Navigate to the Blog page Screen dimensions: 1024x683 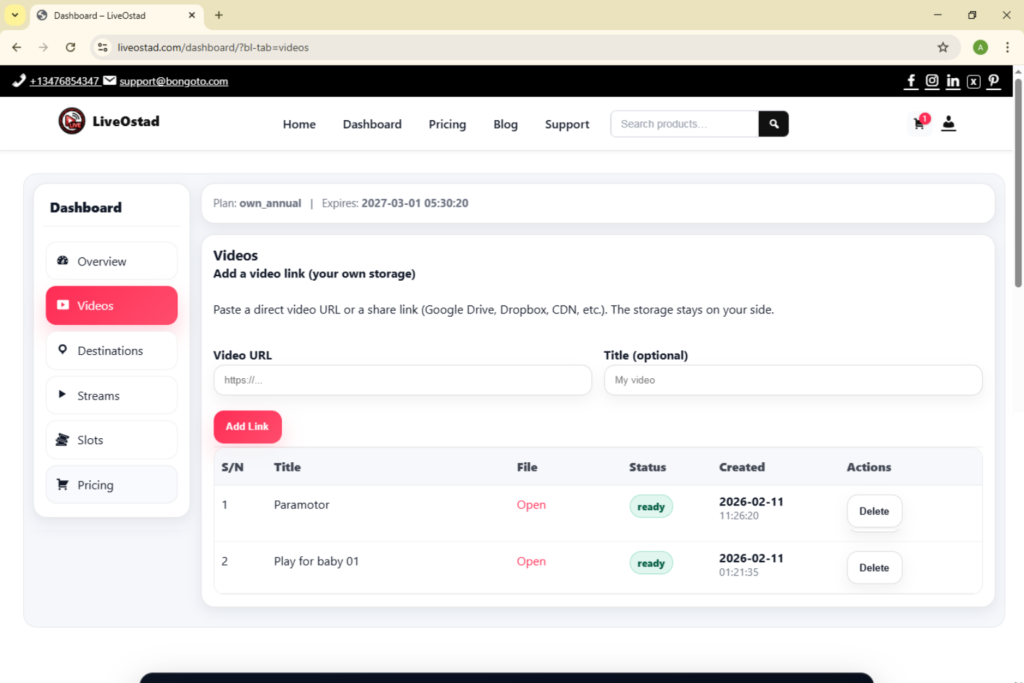pos(505,124)
